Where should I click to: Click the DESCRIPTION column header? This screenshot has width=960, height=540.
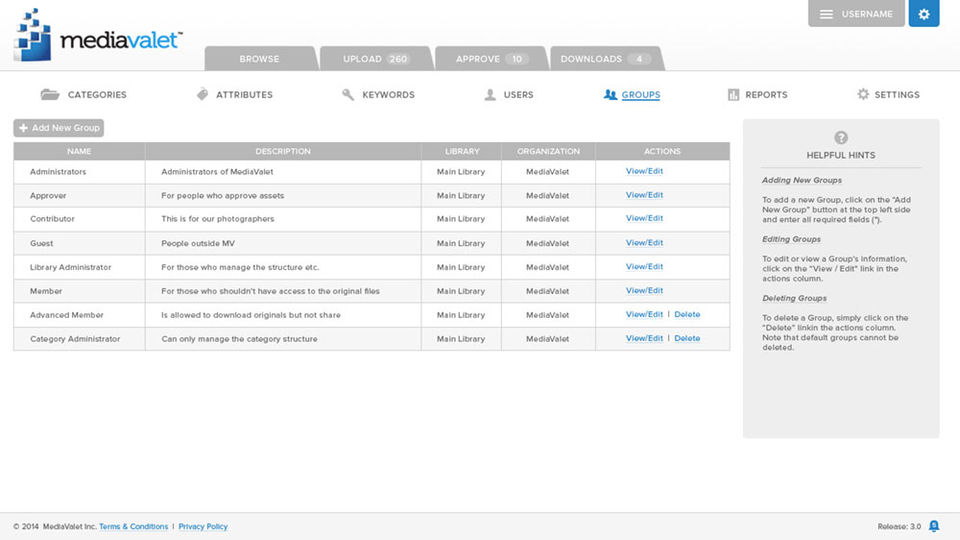(283, 151)
